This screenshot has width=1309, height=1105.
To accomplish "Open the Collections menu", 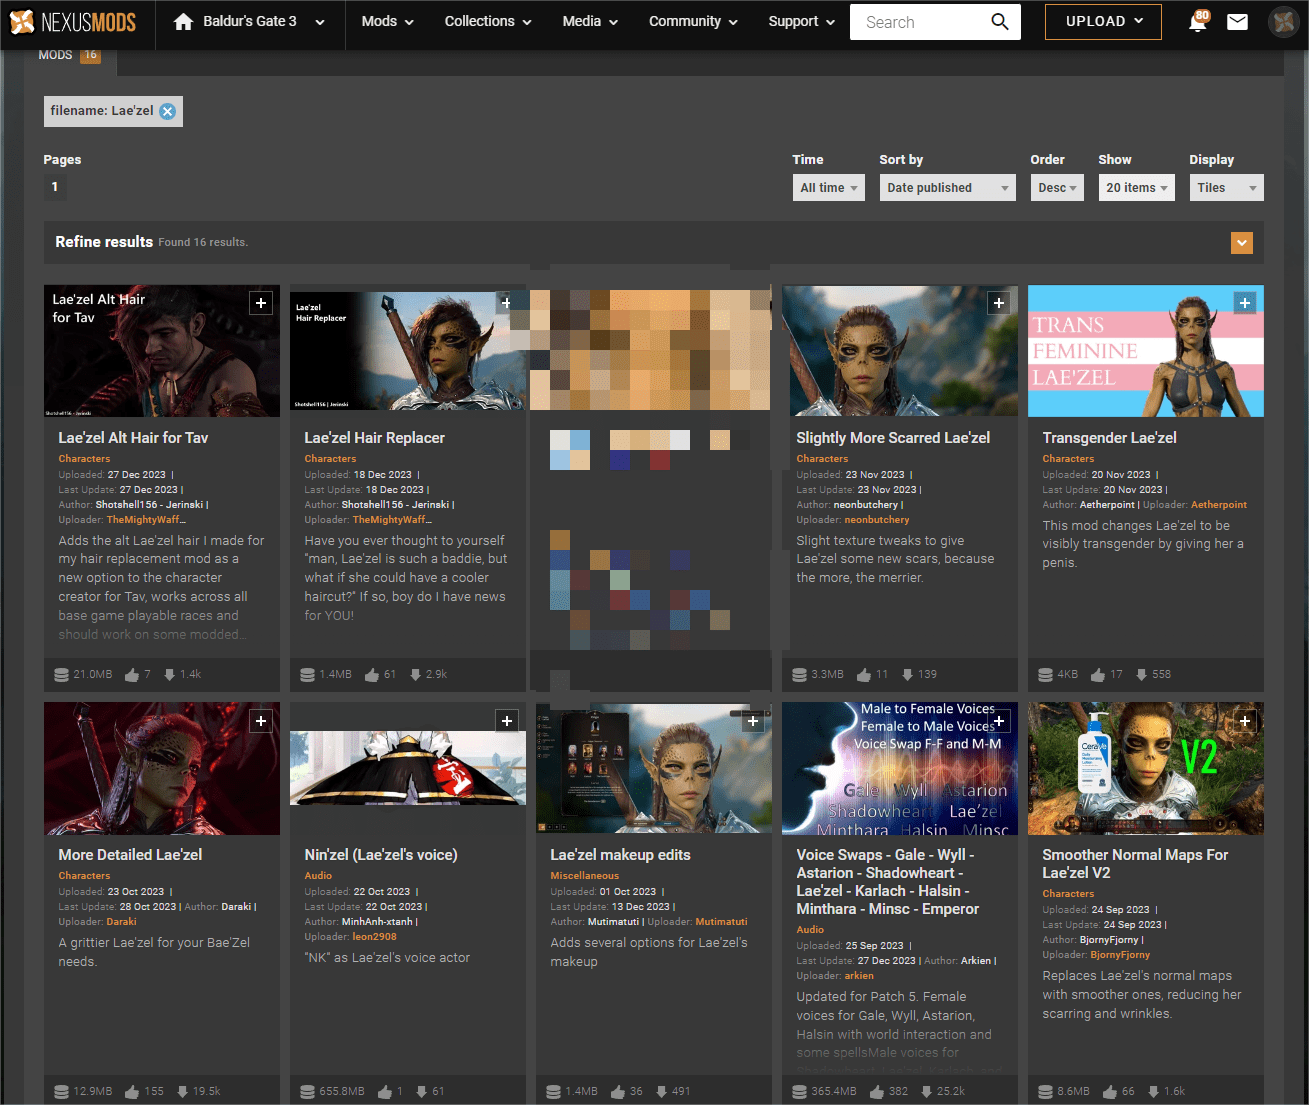I will pyautogui.click(x=488, y=21).
